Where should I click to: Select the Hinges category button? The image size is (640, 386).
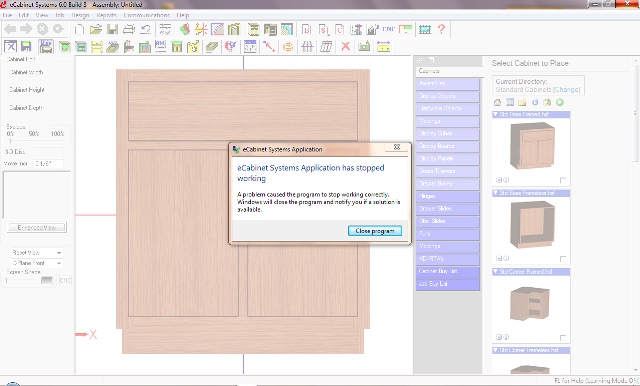tap(448, 196)
